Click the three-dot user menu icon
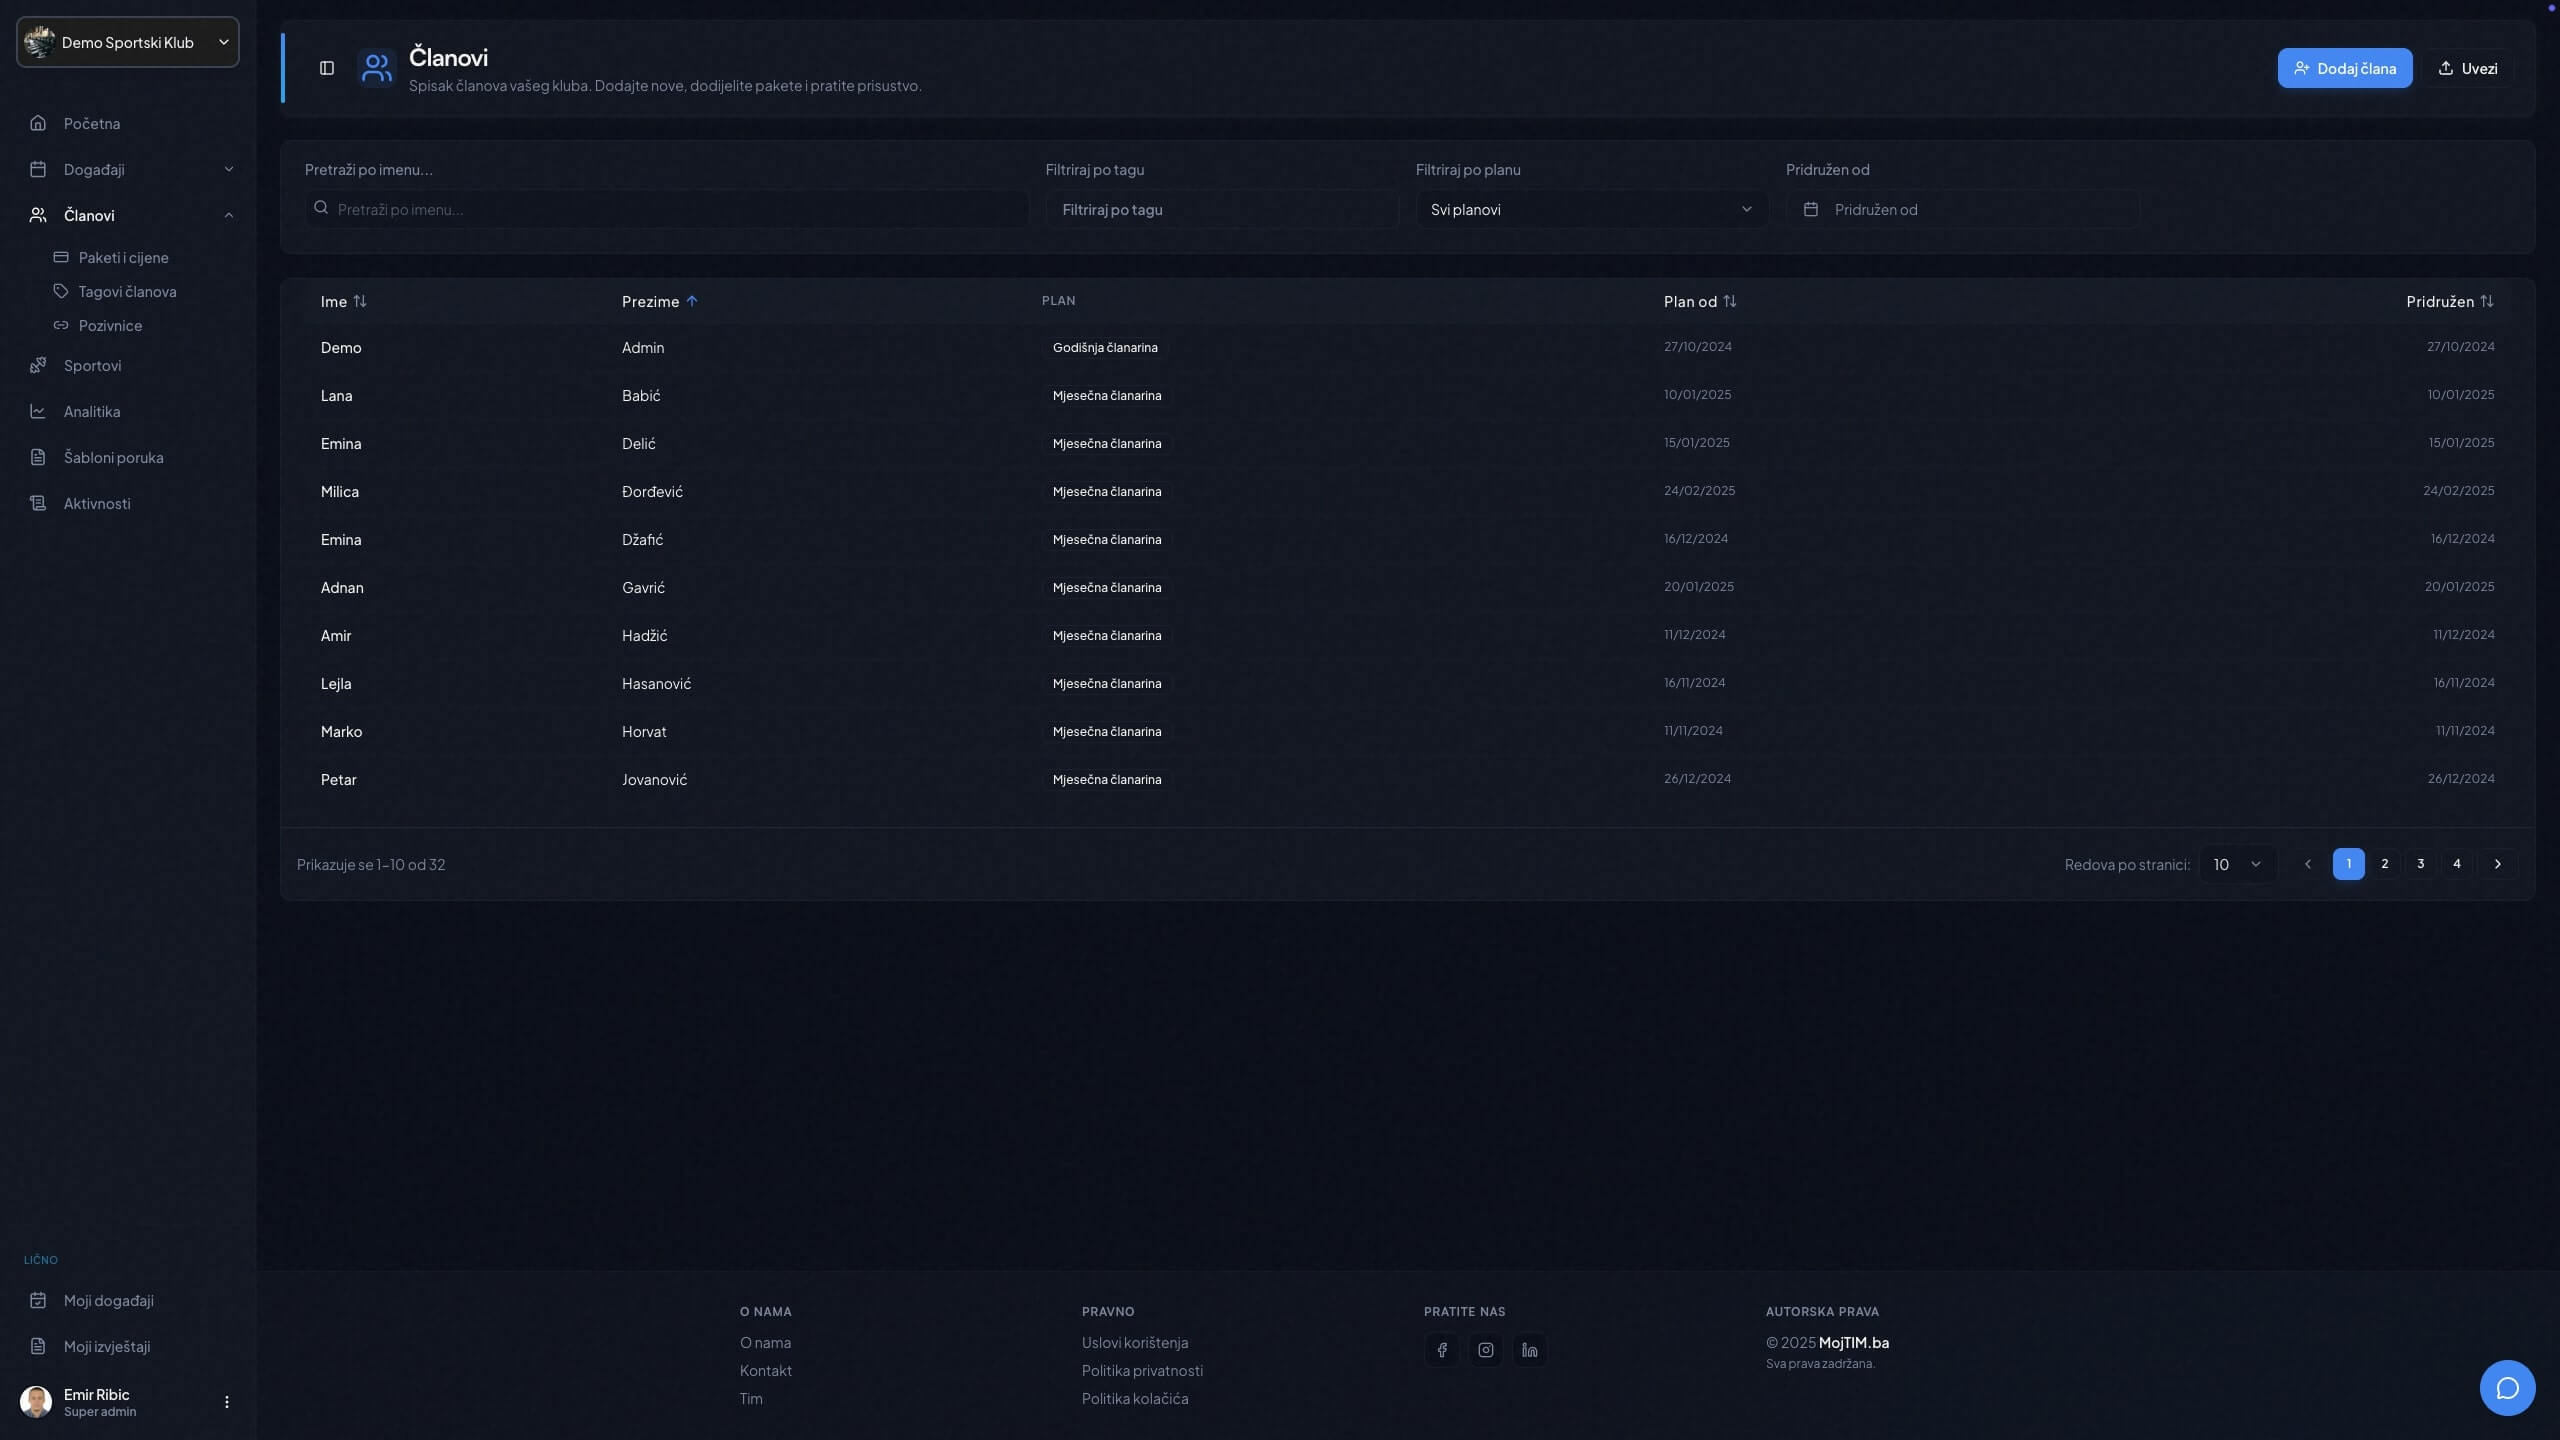Viewport: 2560px width, 1440px height. pyautogui.click(x=227, y=1402)
